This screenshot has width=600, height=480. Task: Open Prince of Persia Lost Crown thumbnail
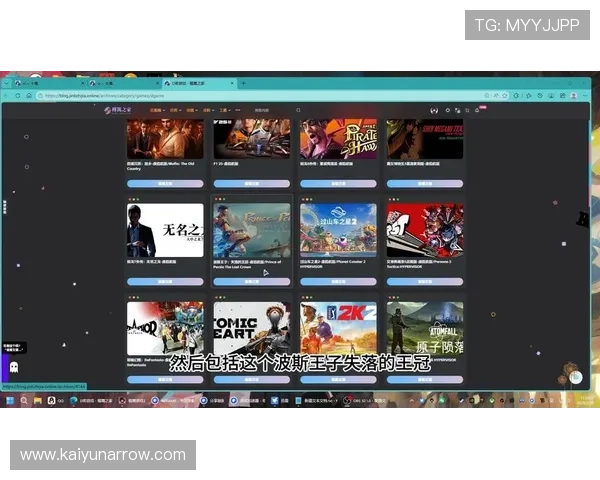click(x=252, y=230)
